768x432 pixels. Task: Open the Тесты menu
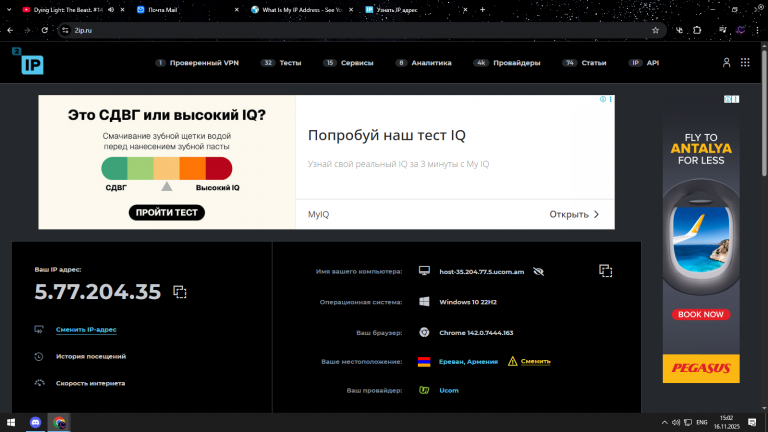[281, 63]
